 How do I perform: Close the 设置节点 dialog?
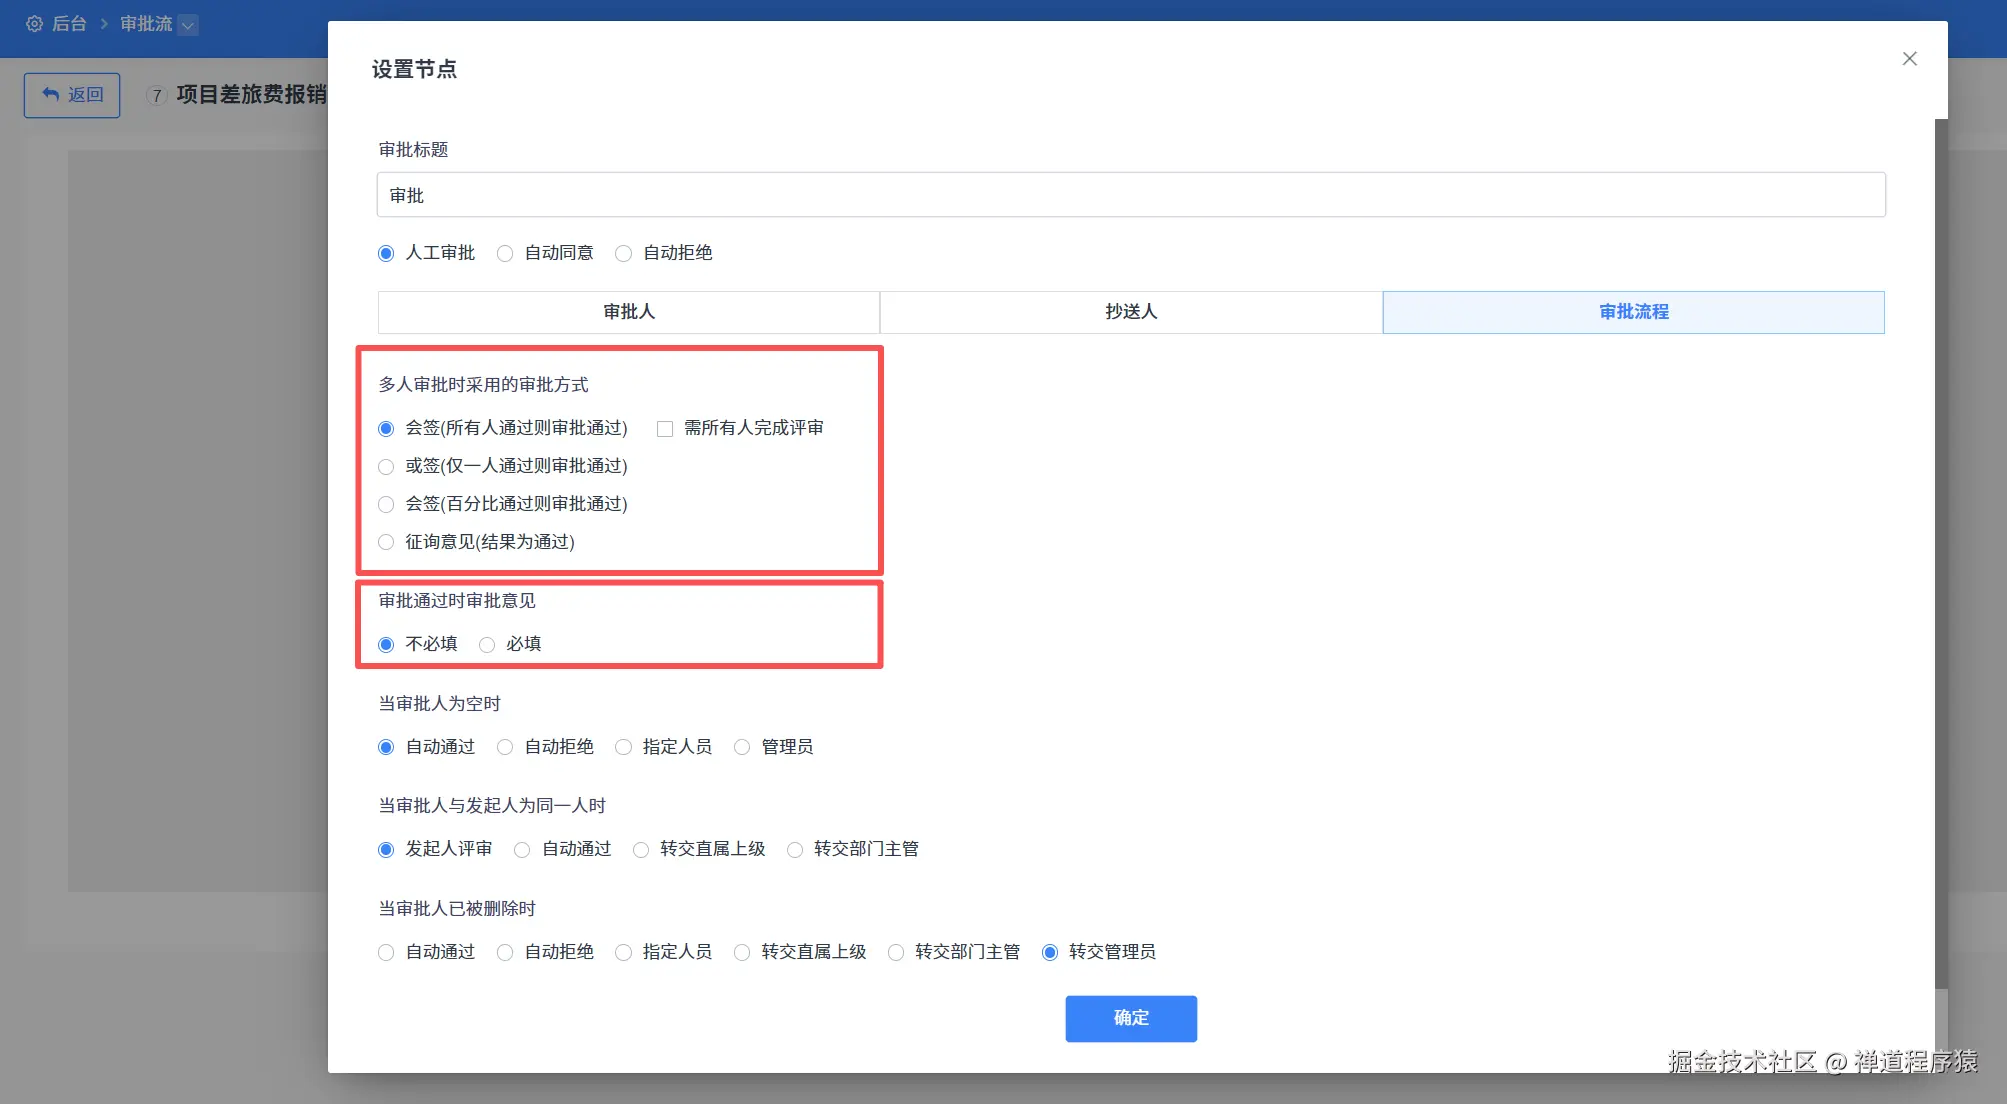pos(1909,58)
